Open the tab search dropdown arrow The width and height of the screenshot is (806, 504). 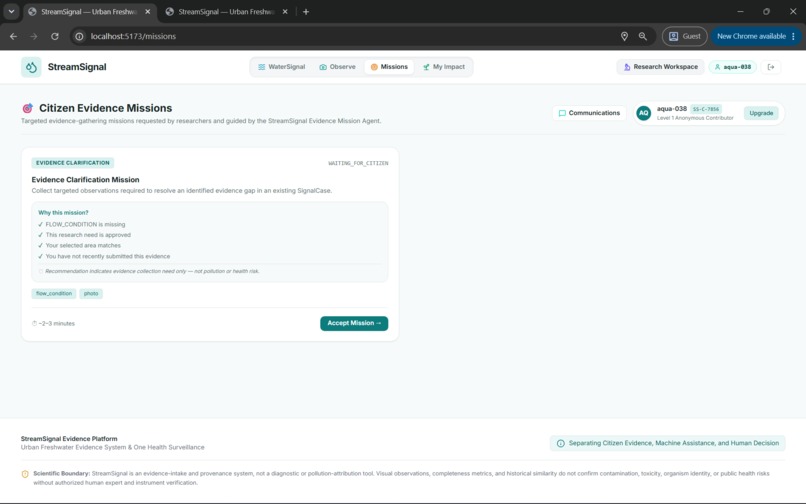coord(11,11)
